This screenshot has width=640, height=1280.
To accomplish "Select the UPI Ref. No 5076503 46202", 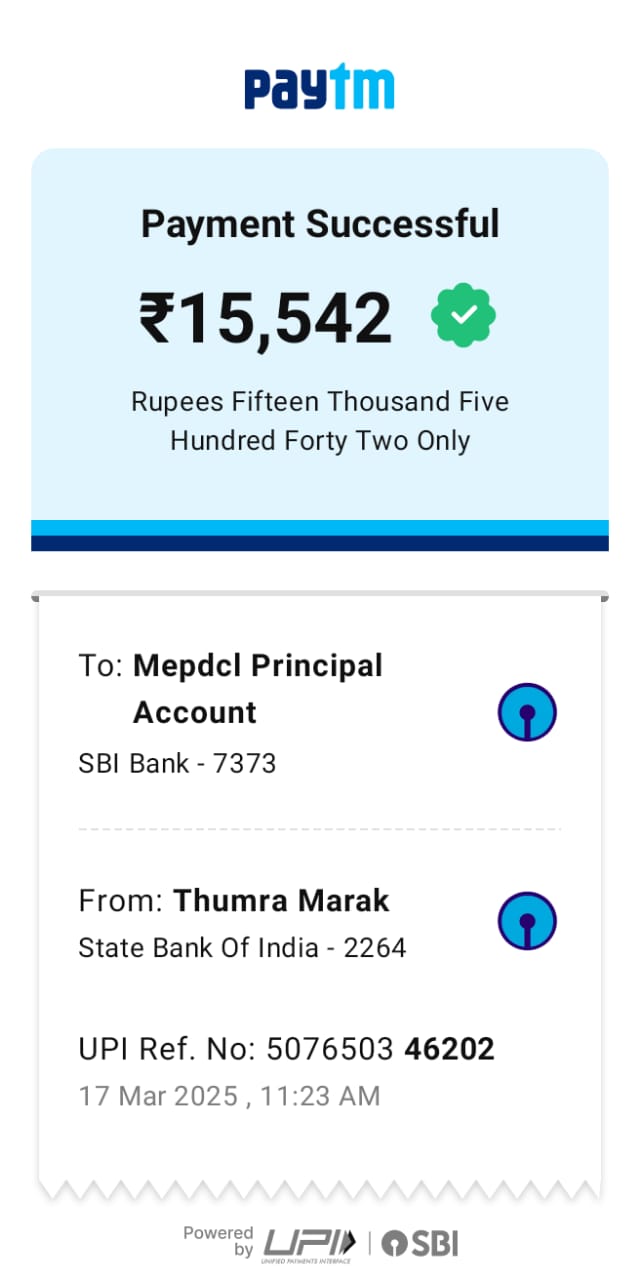I will (286, 1049).
